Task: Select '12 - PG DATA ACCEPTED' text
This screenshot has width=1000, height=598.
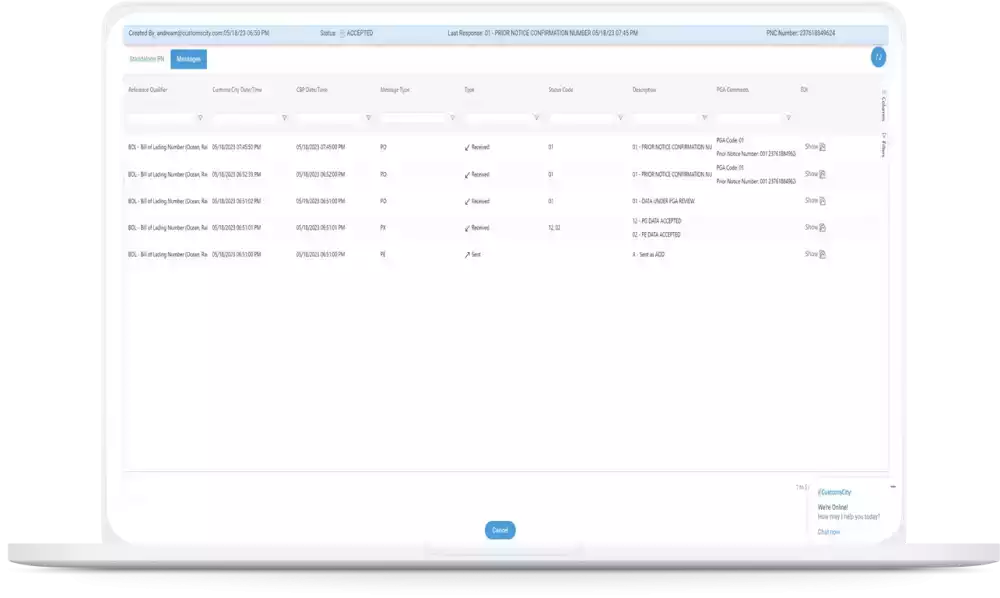Action: point(657,221)
